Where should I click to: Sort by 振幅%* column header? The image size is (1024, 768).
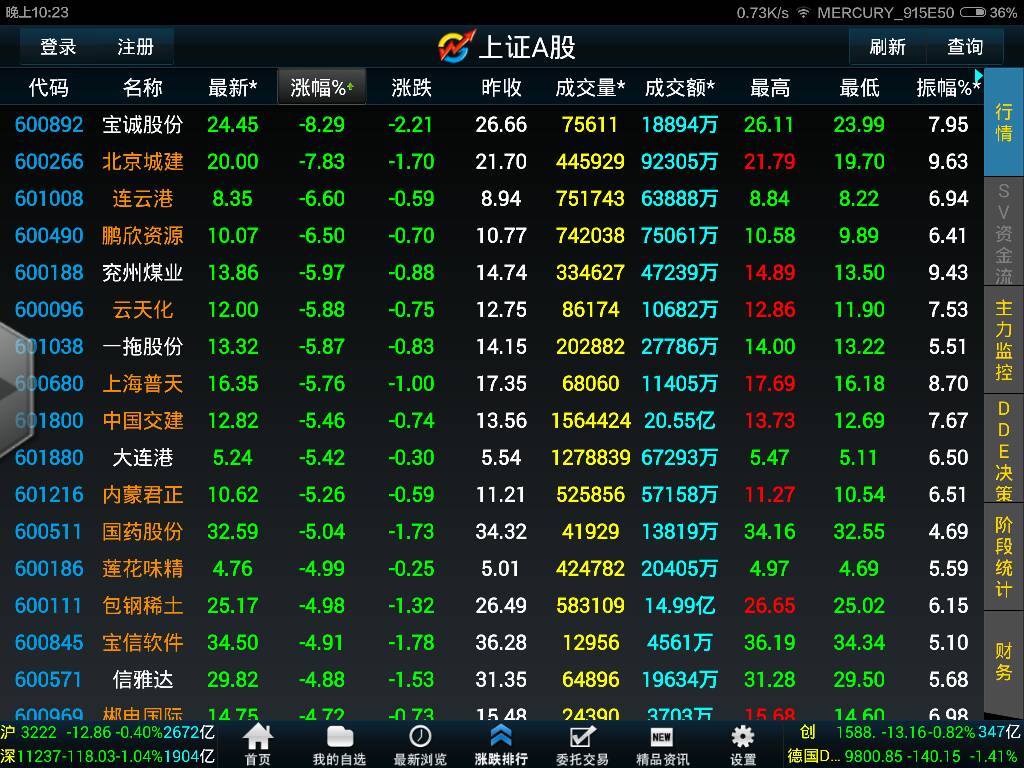[948, 87]
